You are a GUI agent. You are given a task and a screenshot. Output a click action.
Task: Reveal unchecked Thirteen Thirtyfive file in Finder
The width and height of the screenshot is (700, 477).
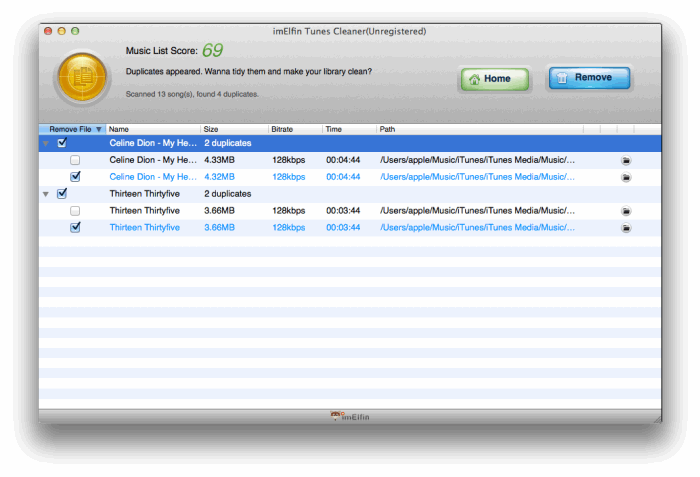click(x=626, y=211)
